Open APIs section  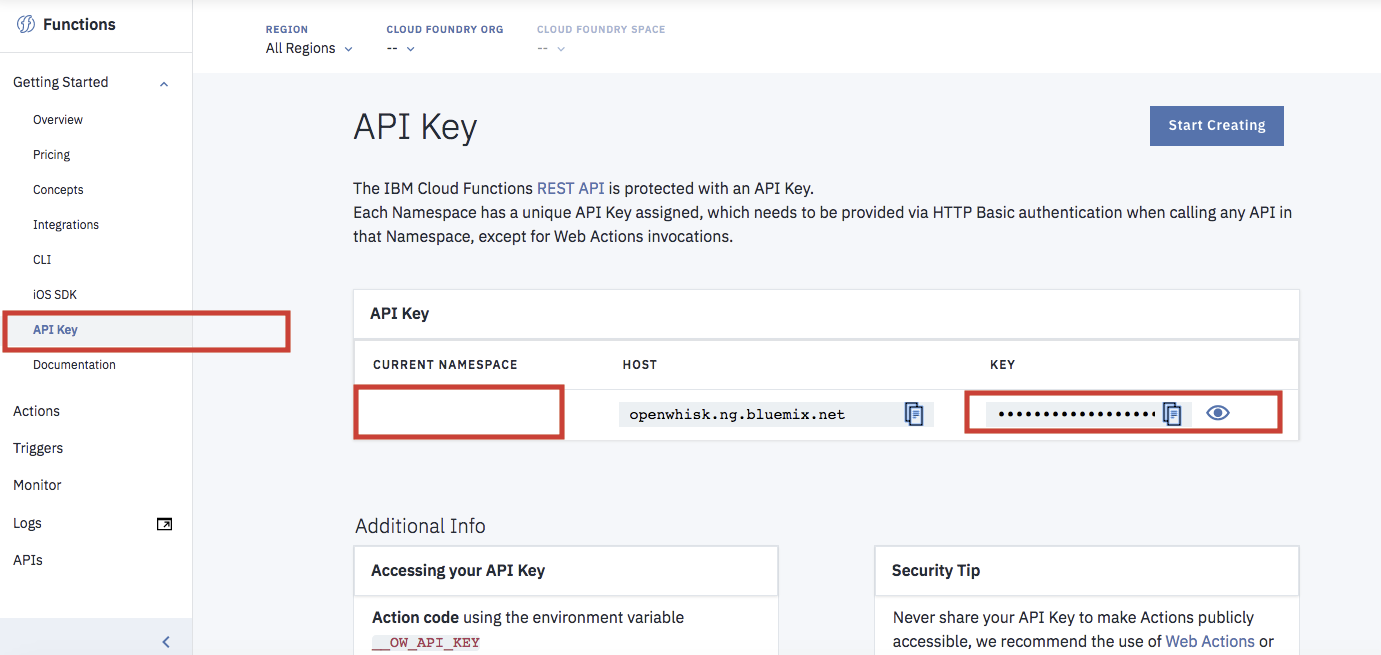click(28, 560)
